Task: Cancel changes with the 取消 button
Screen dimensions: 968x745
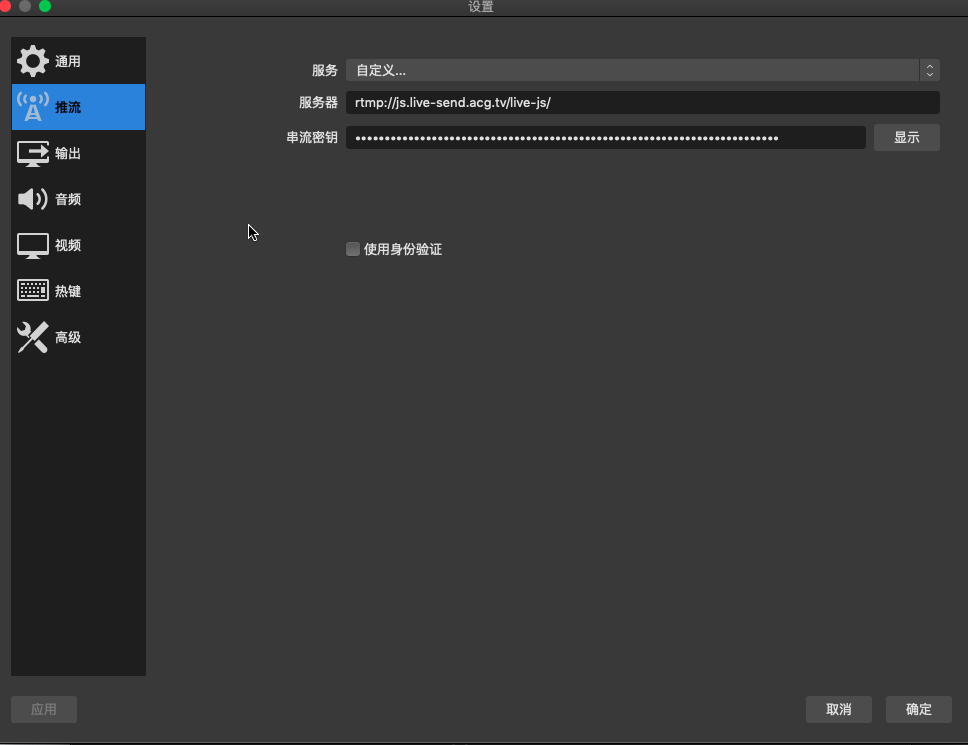Action: [838, 709]
